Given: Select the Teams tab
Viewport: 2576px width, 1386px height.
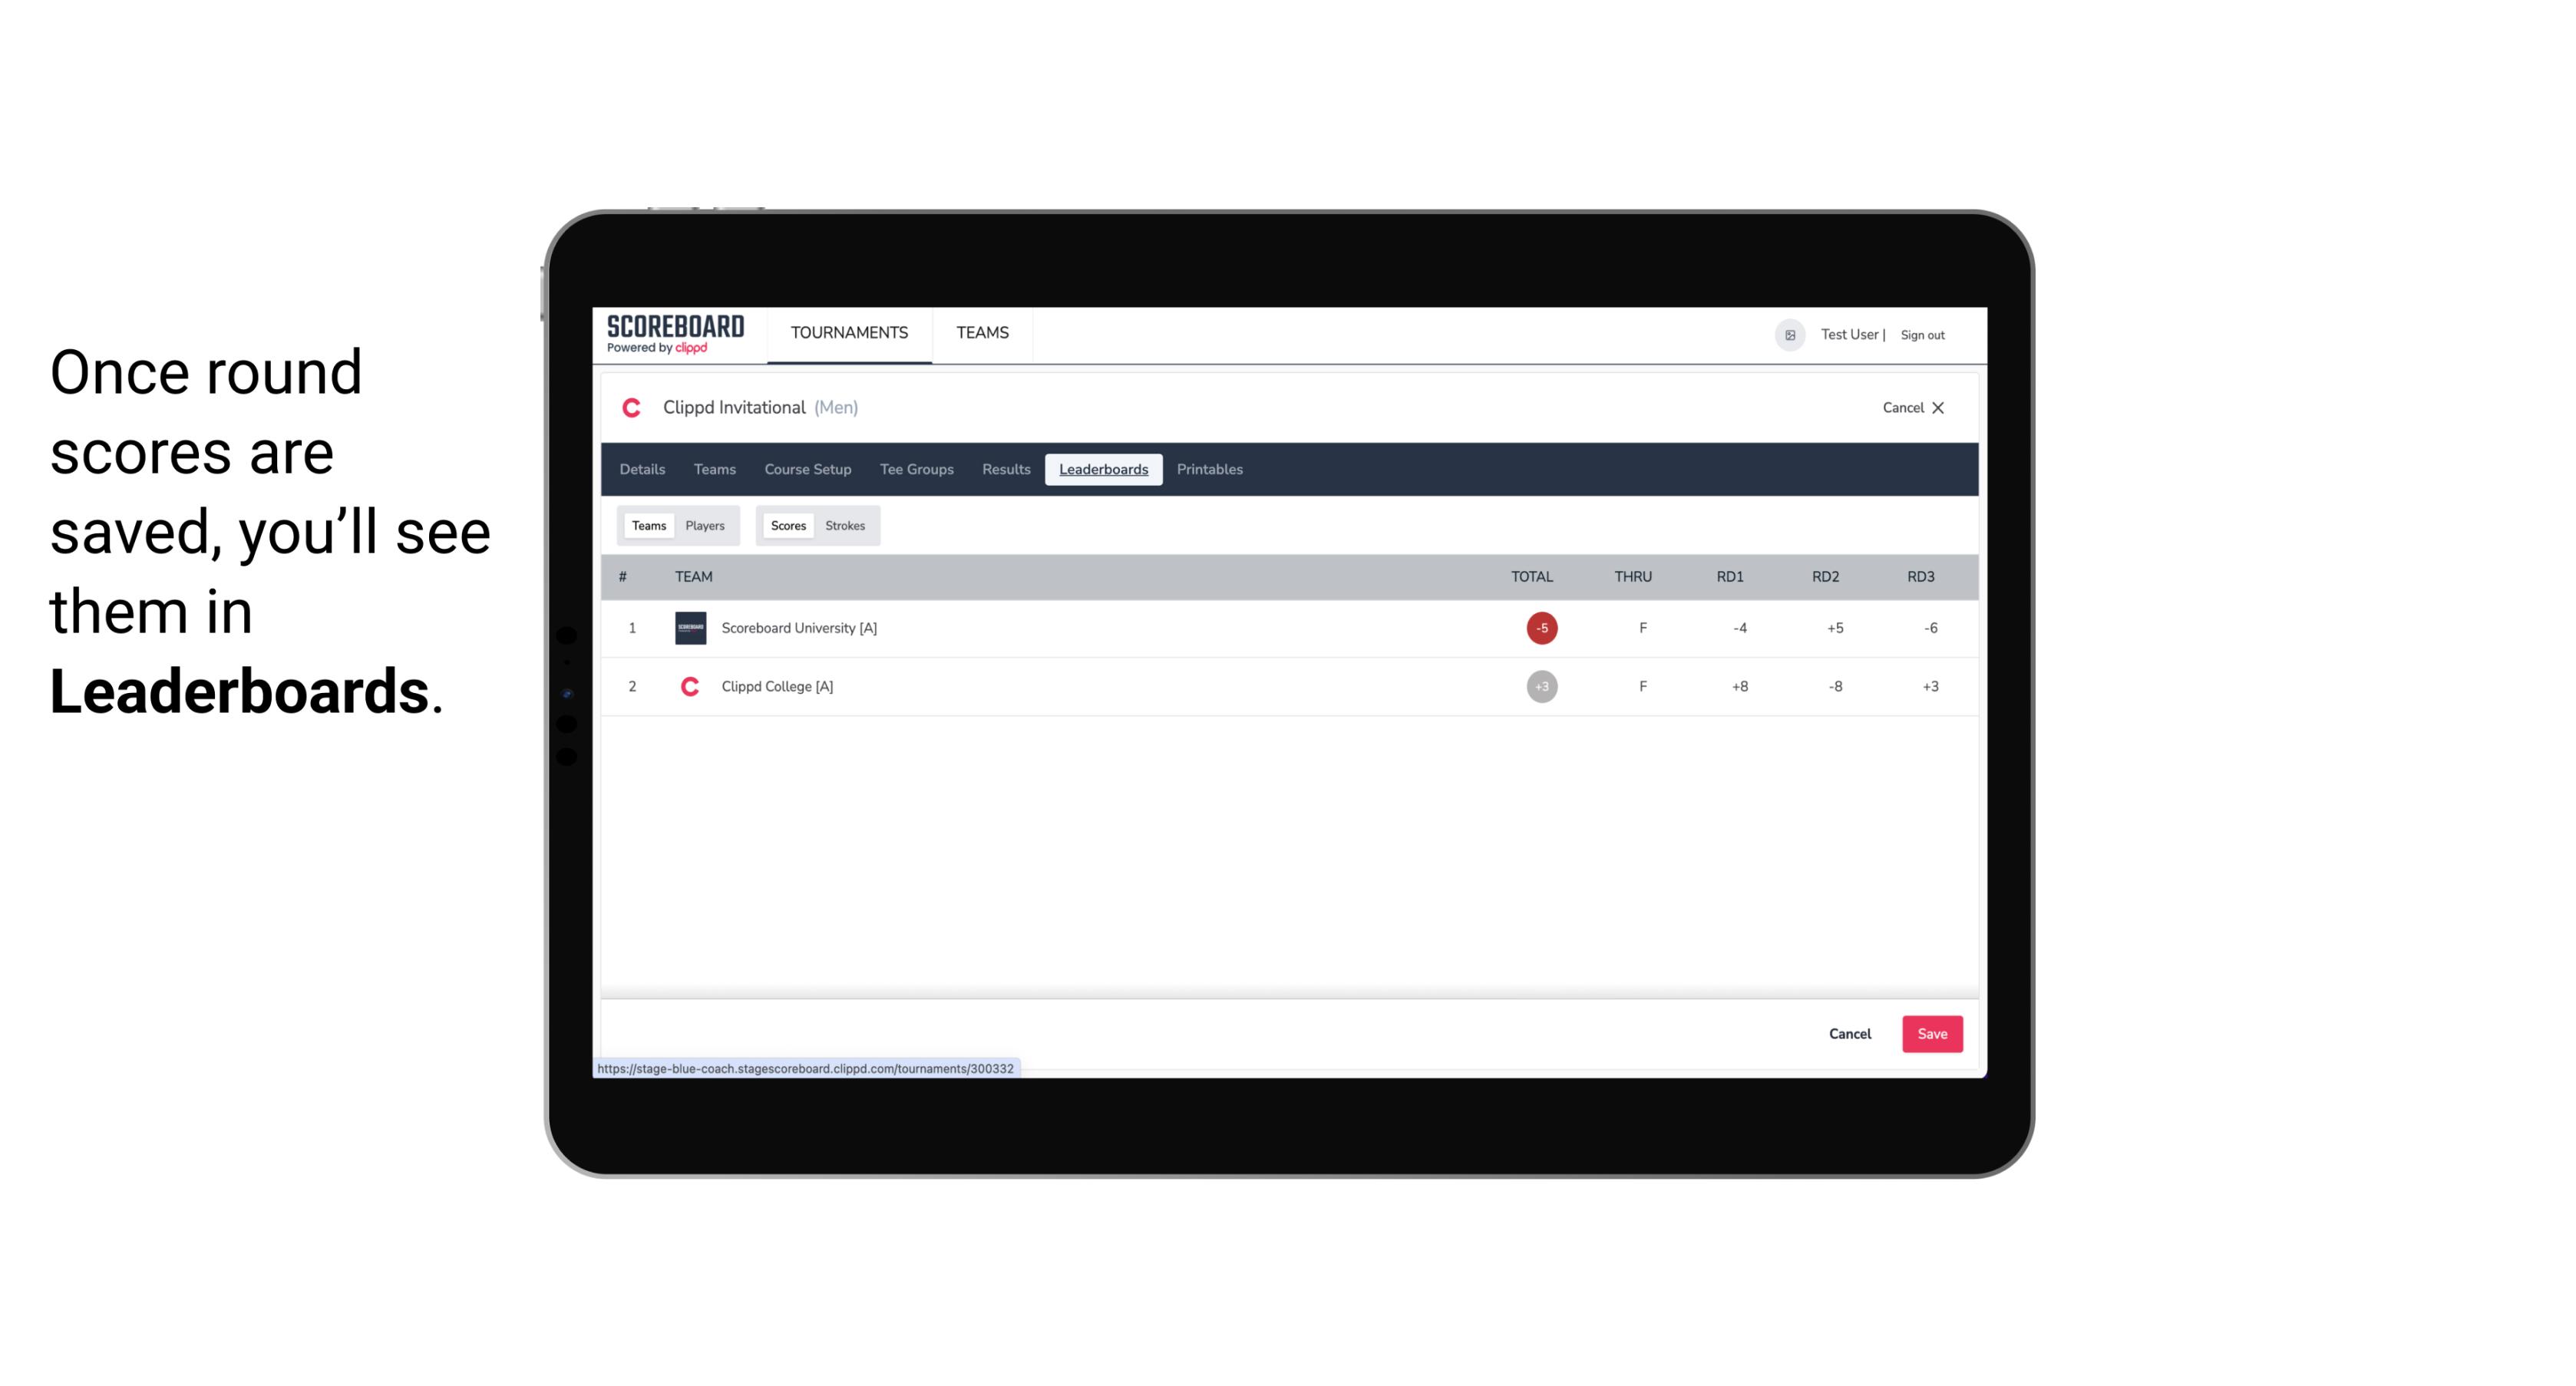Looking at the screenshot, I should [647, 526].
